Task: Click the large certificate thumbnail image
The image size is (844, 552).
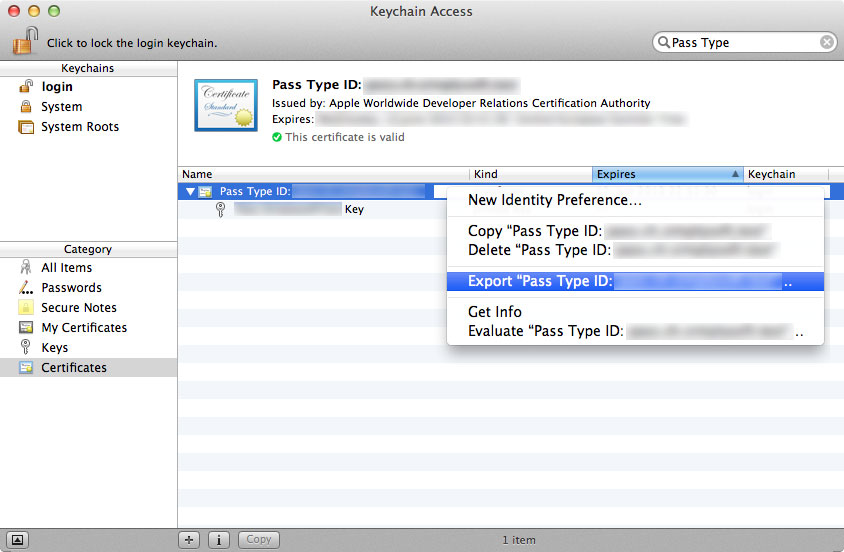Action: [226, 105]
